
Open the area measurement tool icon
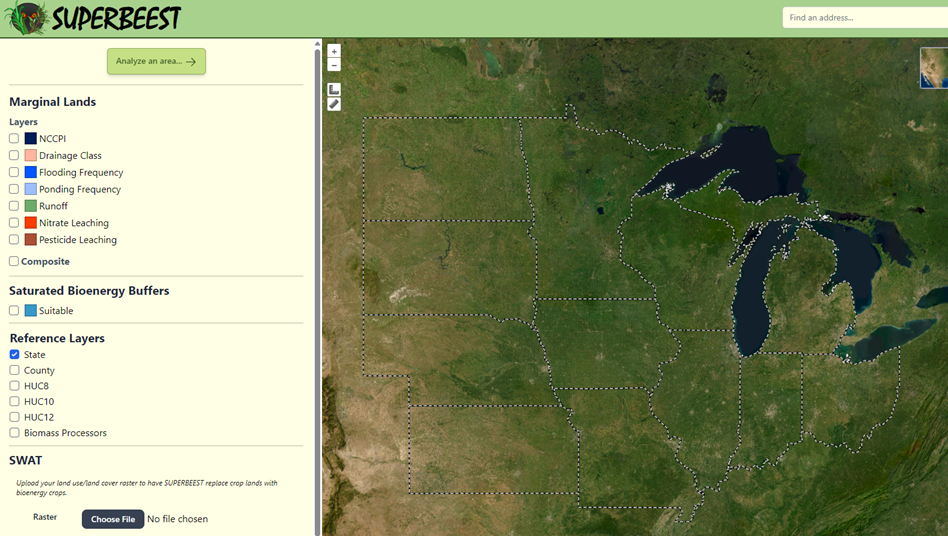(x=334, y=89)
